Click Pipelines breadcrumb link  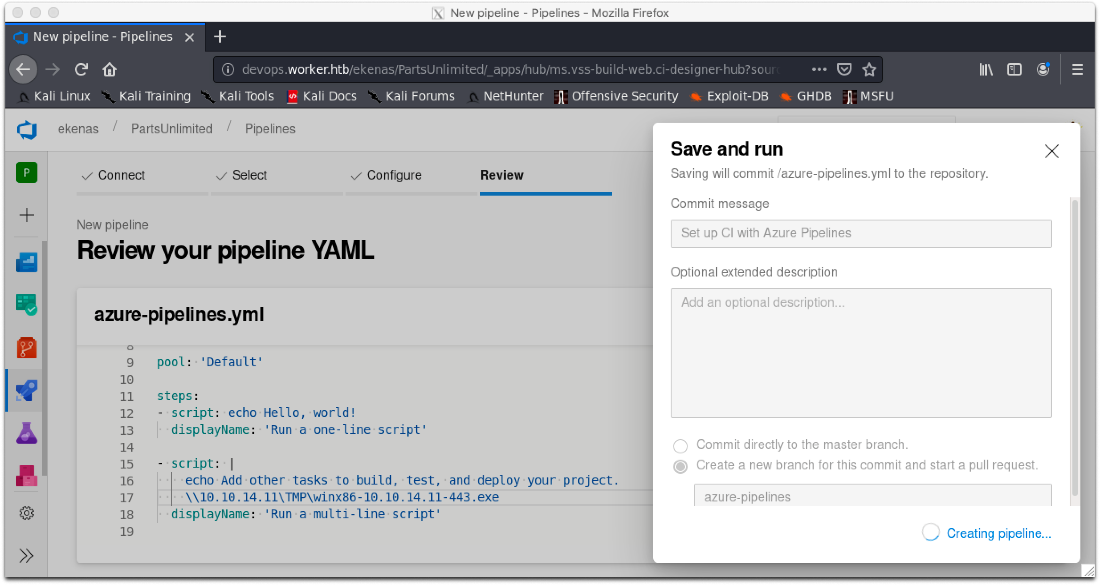pyautogui.click(x=270, y=129)
